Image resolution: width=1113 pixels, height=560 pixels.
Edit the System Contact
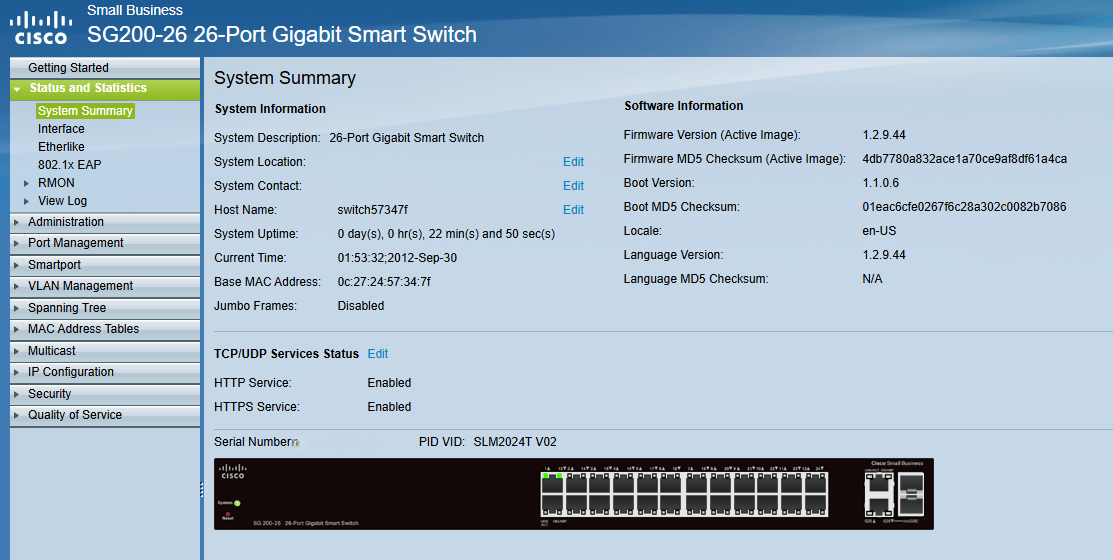click(574, 186)
